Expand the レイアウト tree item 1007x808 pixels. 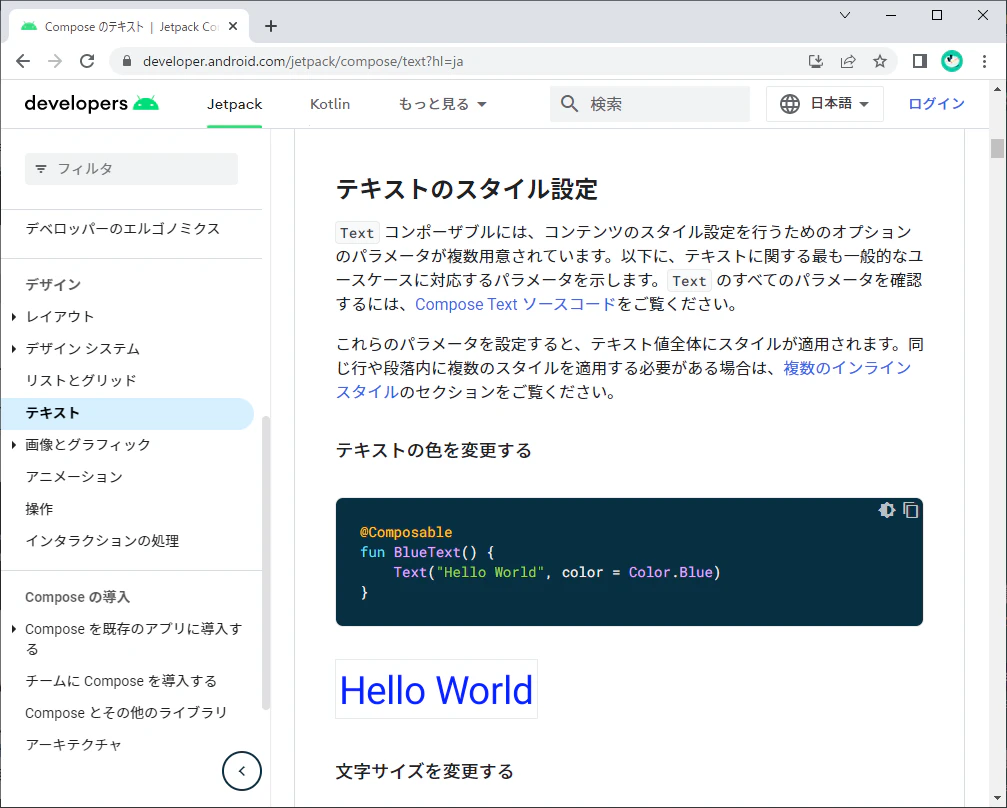(x=13, y=317)
